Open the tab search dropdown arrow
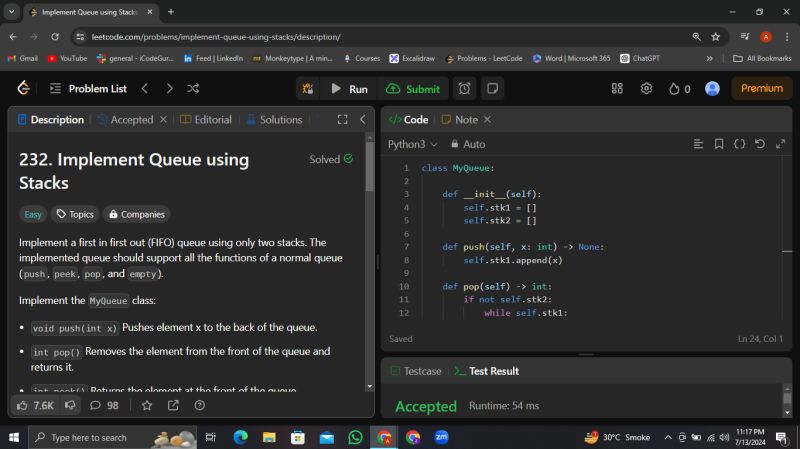This screenshot has height=449, width=800. 11,12
